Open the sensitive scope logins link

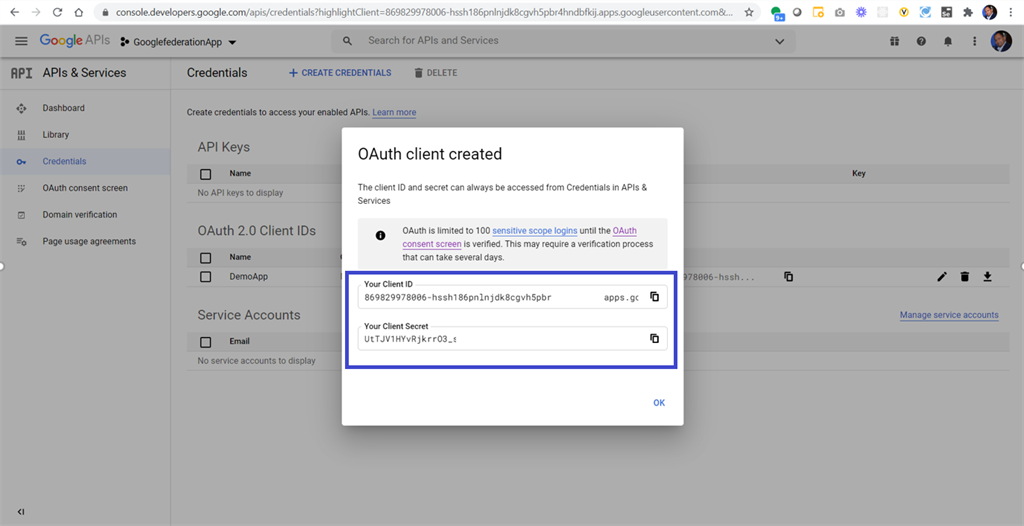[x=534, y=231]
